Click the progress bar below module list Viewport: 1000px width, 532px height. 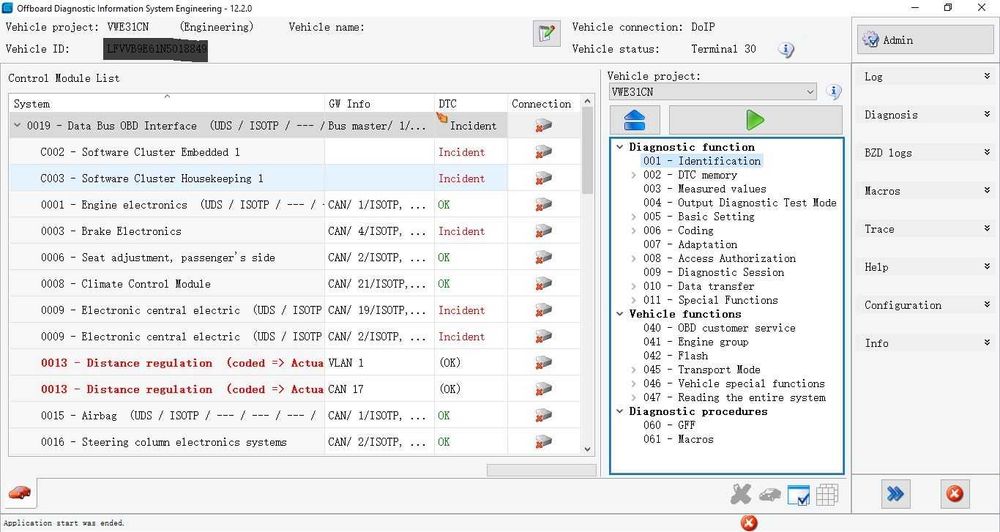541,470
